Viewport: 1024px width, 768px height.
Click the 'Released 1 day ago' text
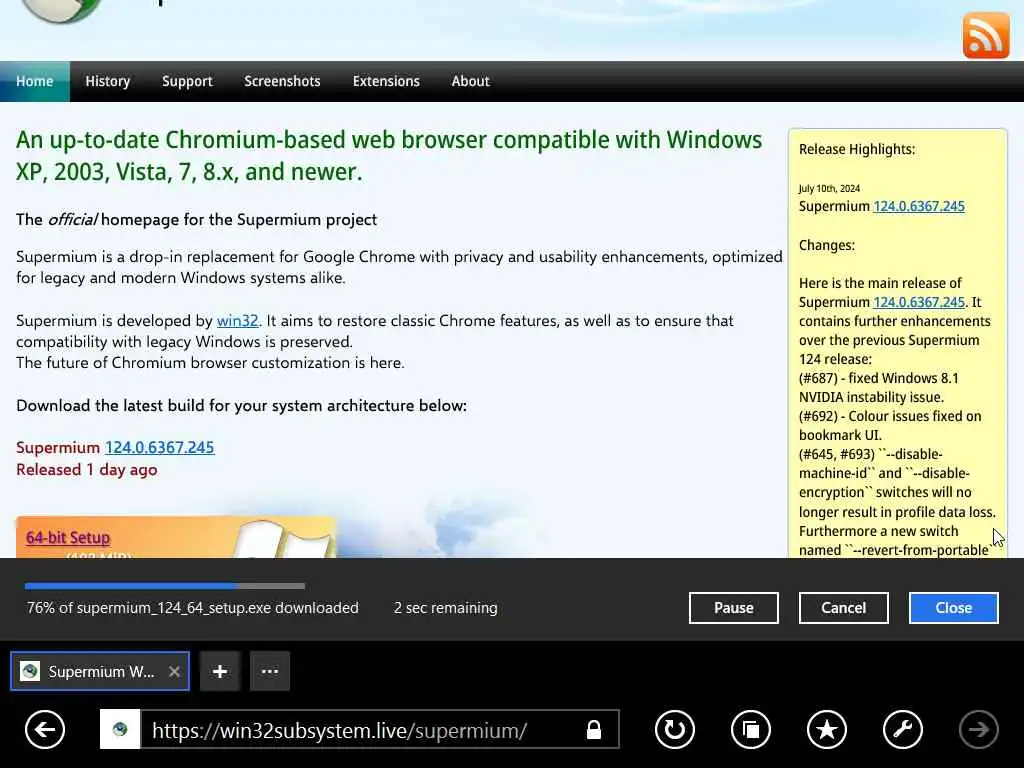[87, 470]
